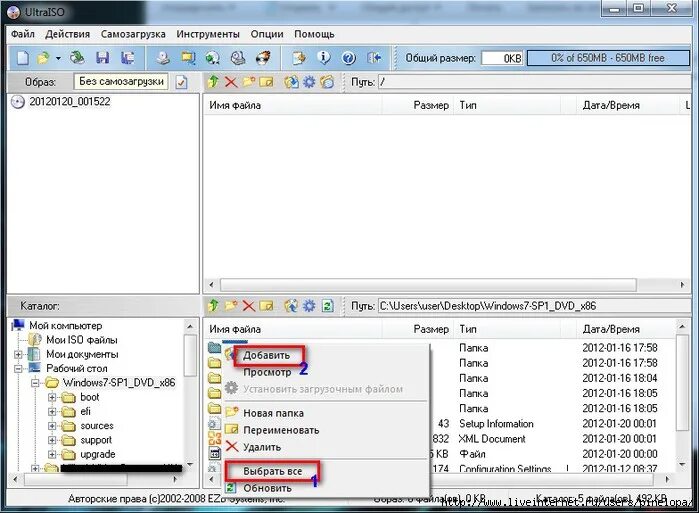
Task: Click the Open file folder icon
Action: 43,58
